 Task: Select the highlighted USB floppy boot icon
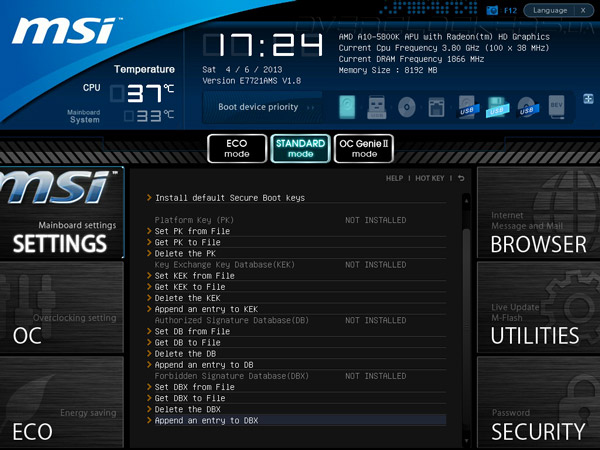497,107
